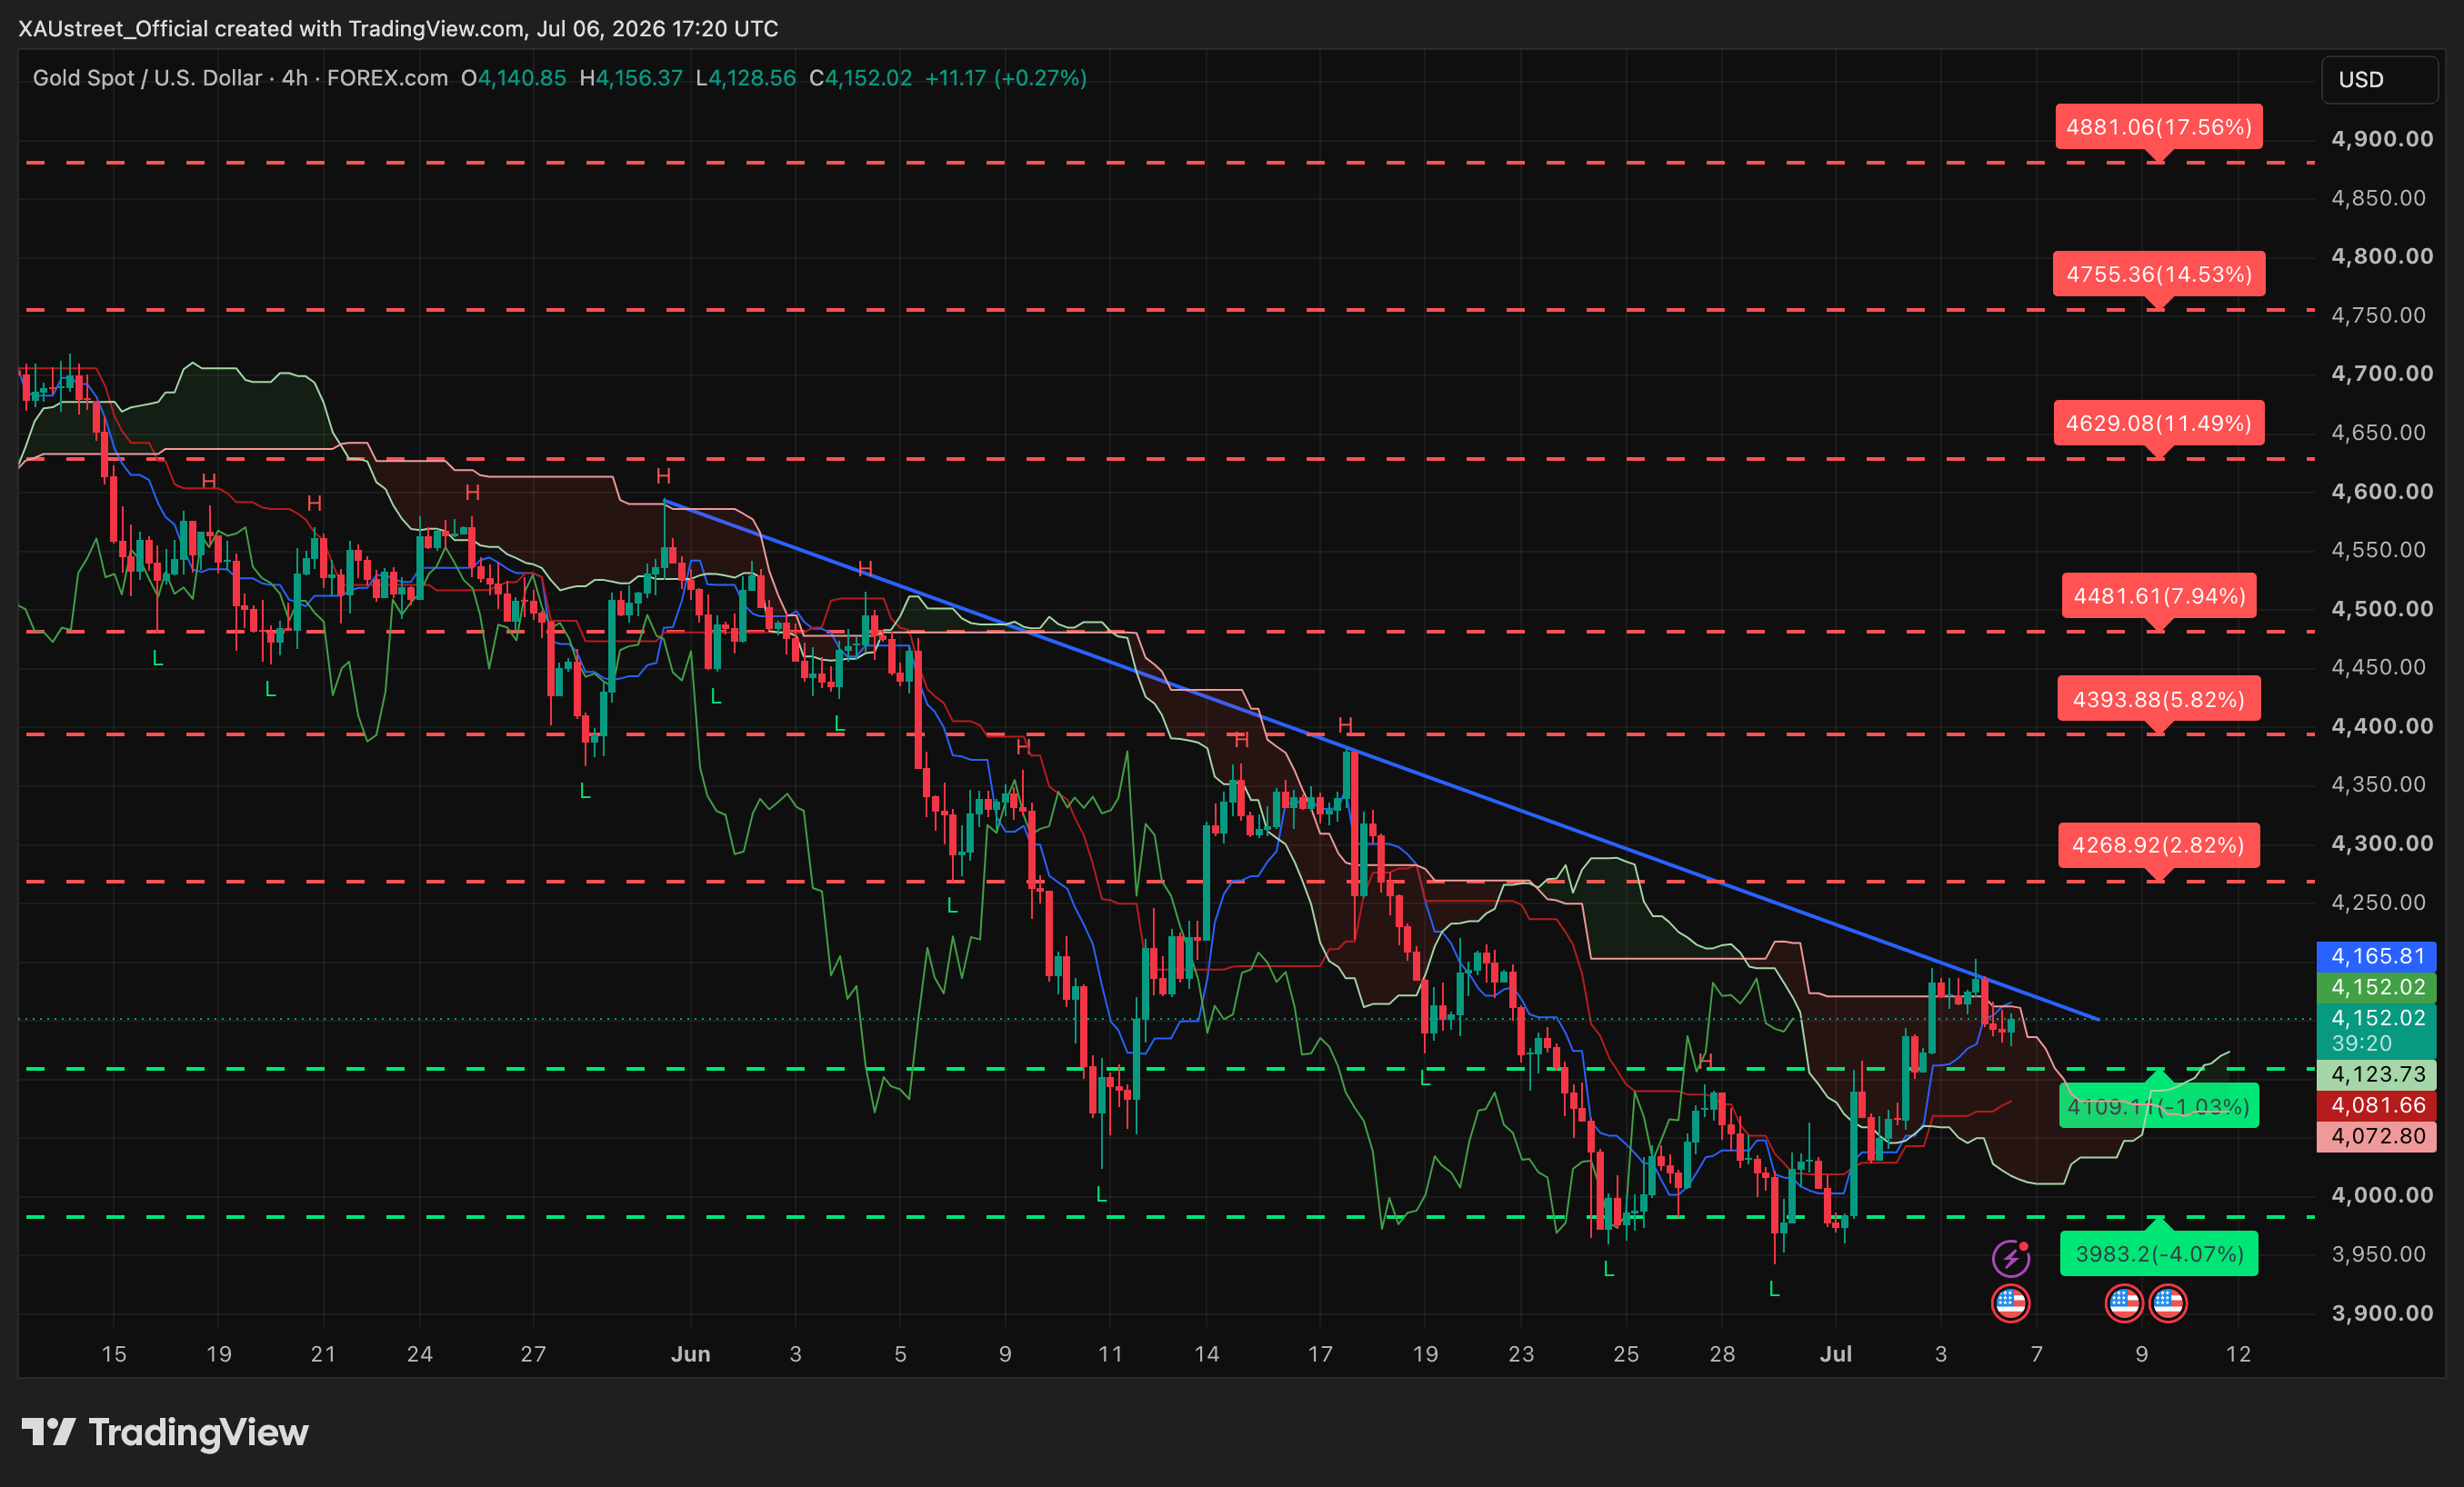Select the green 4109.11(-1.03%) support label
The image size is (2464, 1487).
tap(2158, 1106)
